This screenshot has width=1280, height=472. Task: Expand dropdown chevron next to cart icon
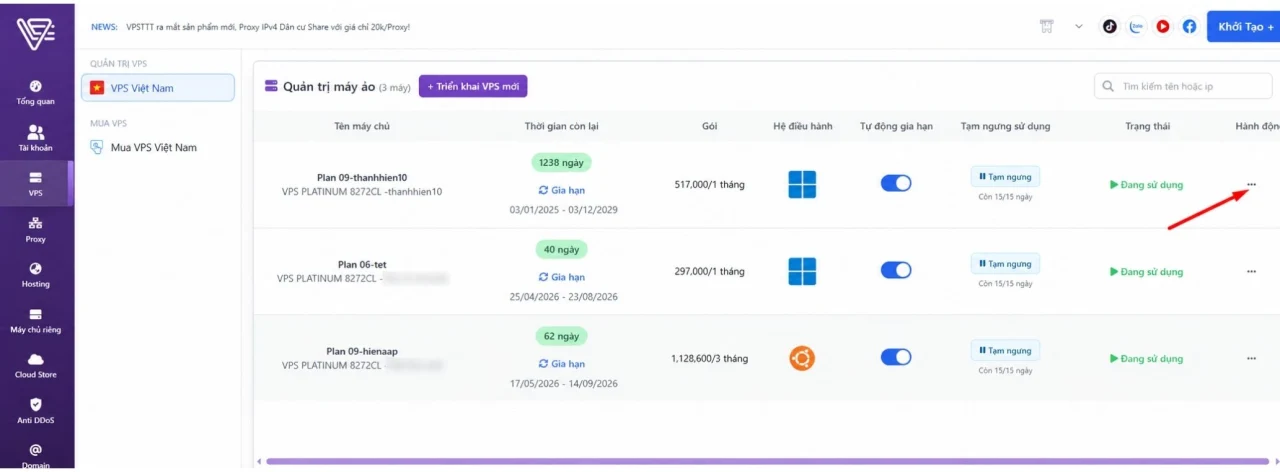tap(1078, 27)
